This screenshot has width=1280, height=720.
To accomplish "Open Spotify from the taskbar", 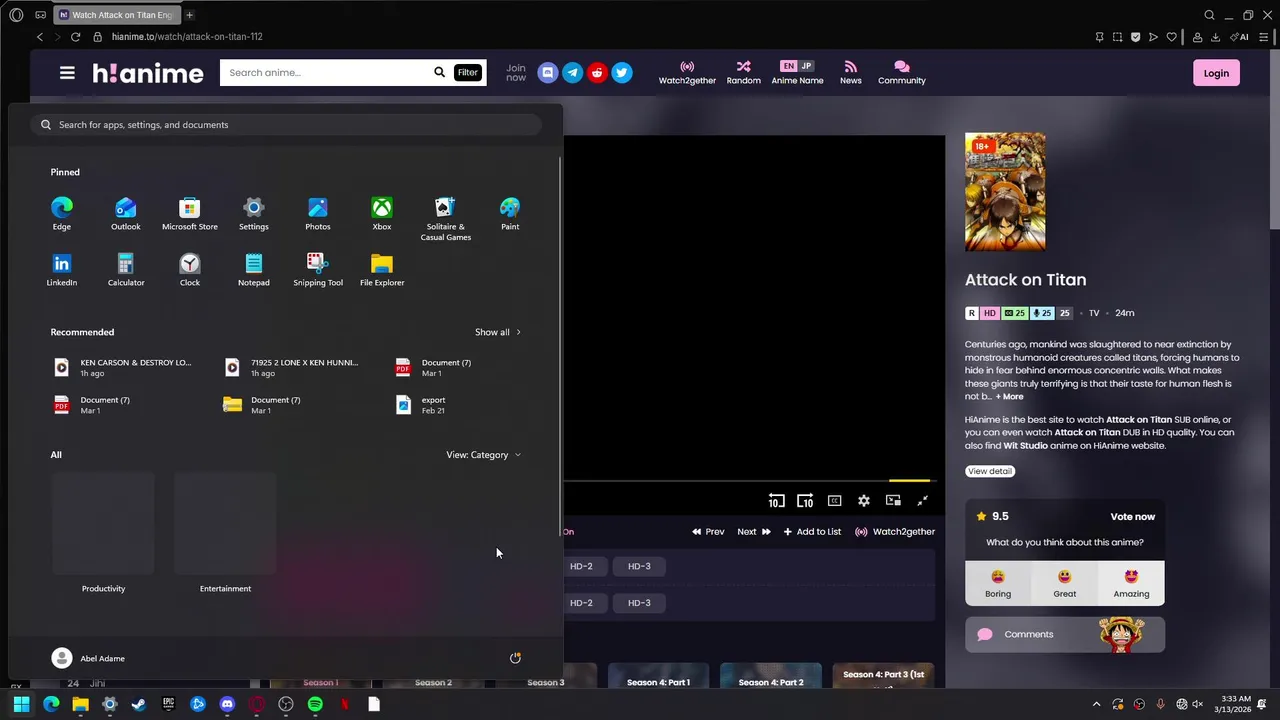I will pyautogui.click(x=315, y=704).
